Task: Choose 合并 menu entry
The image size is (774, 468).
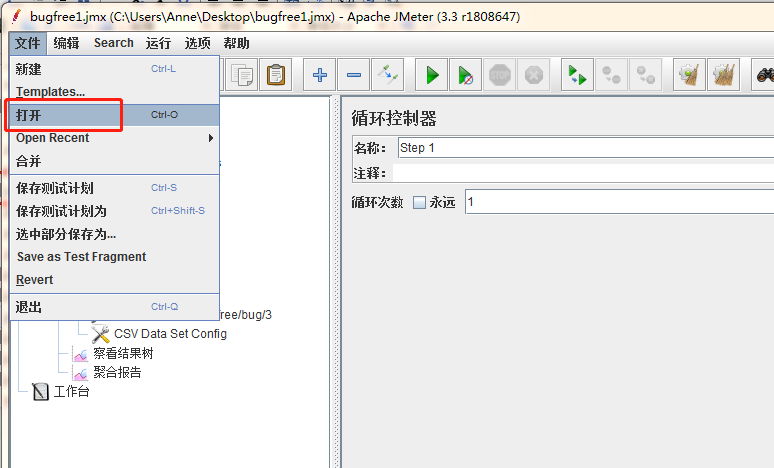Action: 115,161
